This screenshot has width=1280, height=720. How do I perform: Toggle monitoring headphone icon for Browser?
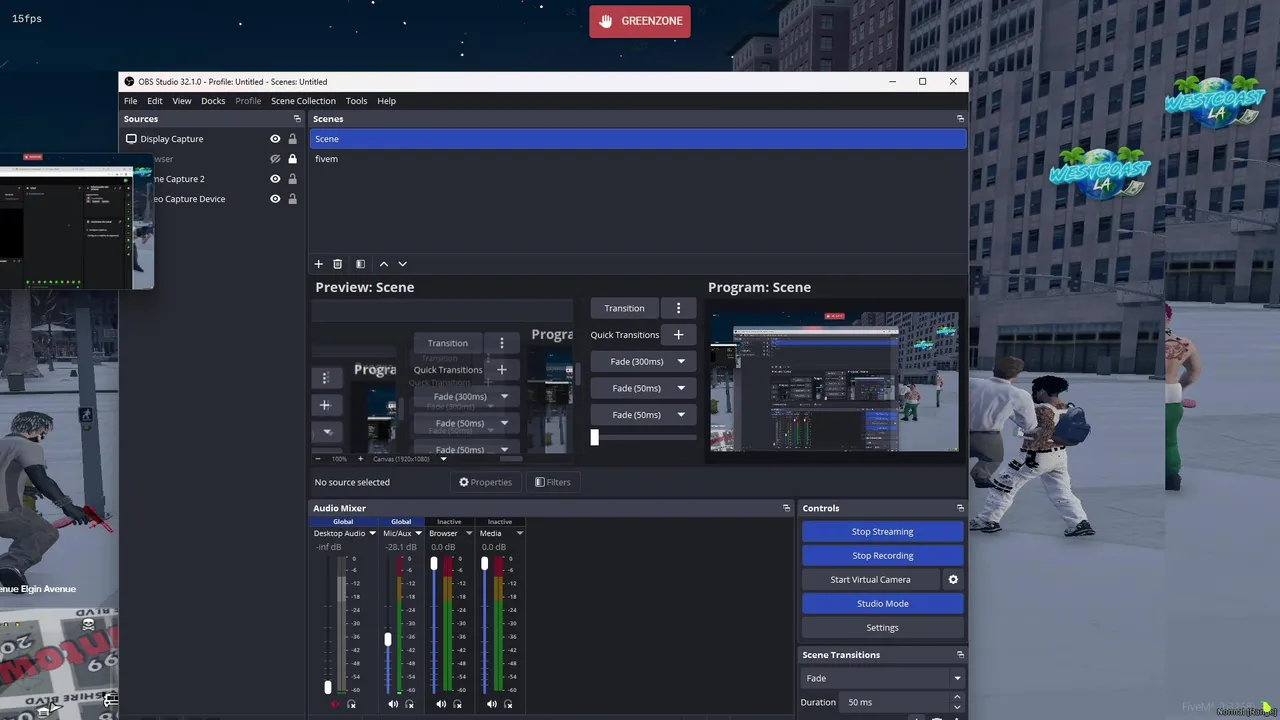459,704
